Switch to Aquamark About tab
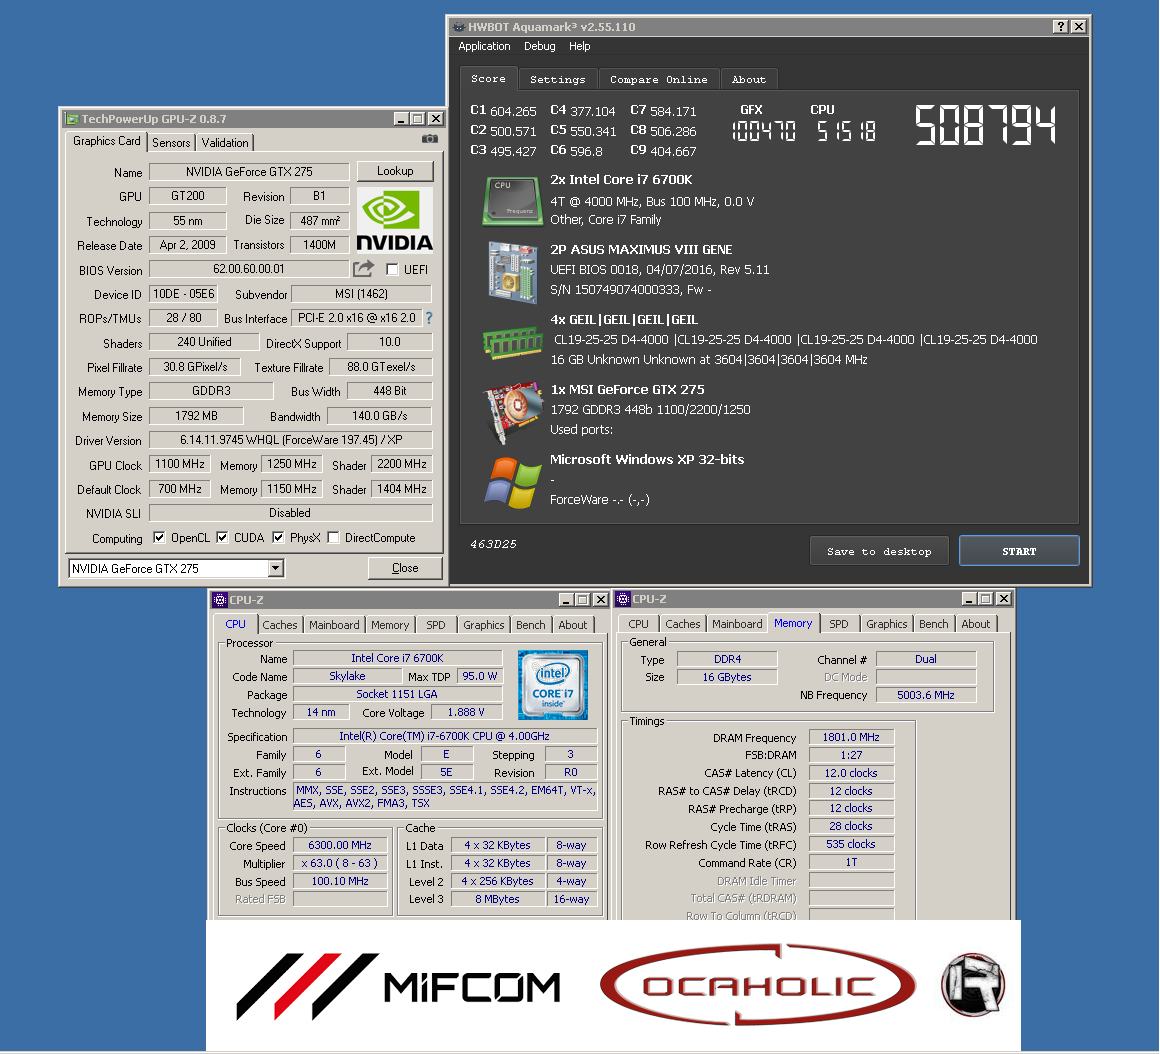1160x1054 pixels. pyautogui.click(x=749, y=79)
